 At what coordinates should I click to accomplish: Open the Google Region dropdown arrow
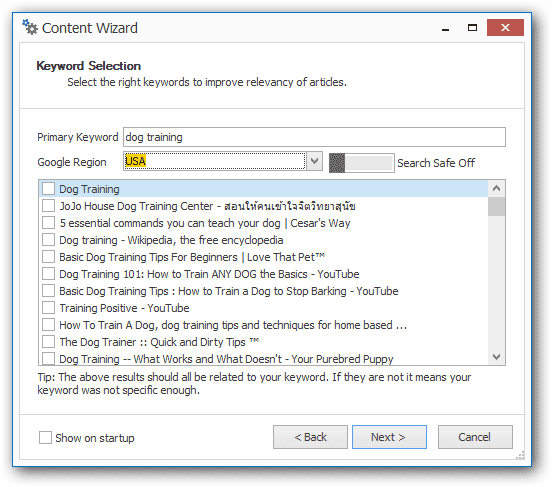pyautogui.click(x=314, y=161)
